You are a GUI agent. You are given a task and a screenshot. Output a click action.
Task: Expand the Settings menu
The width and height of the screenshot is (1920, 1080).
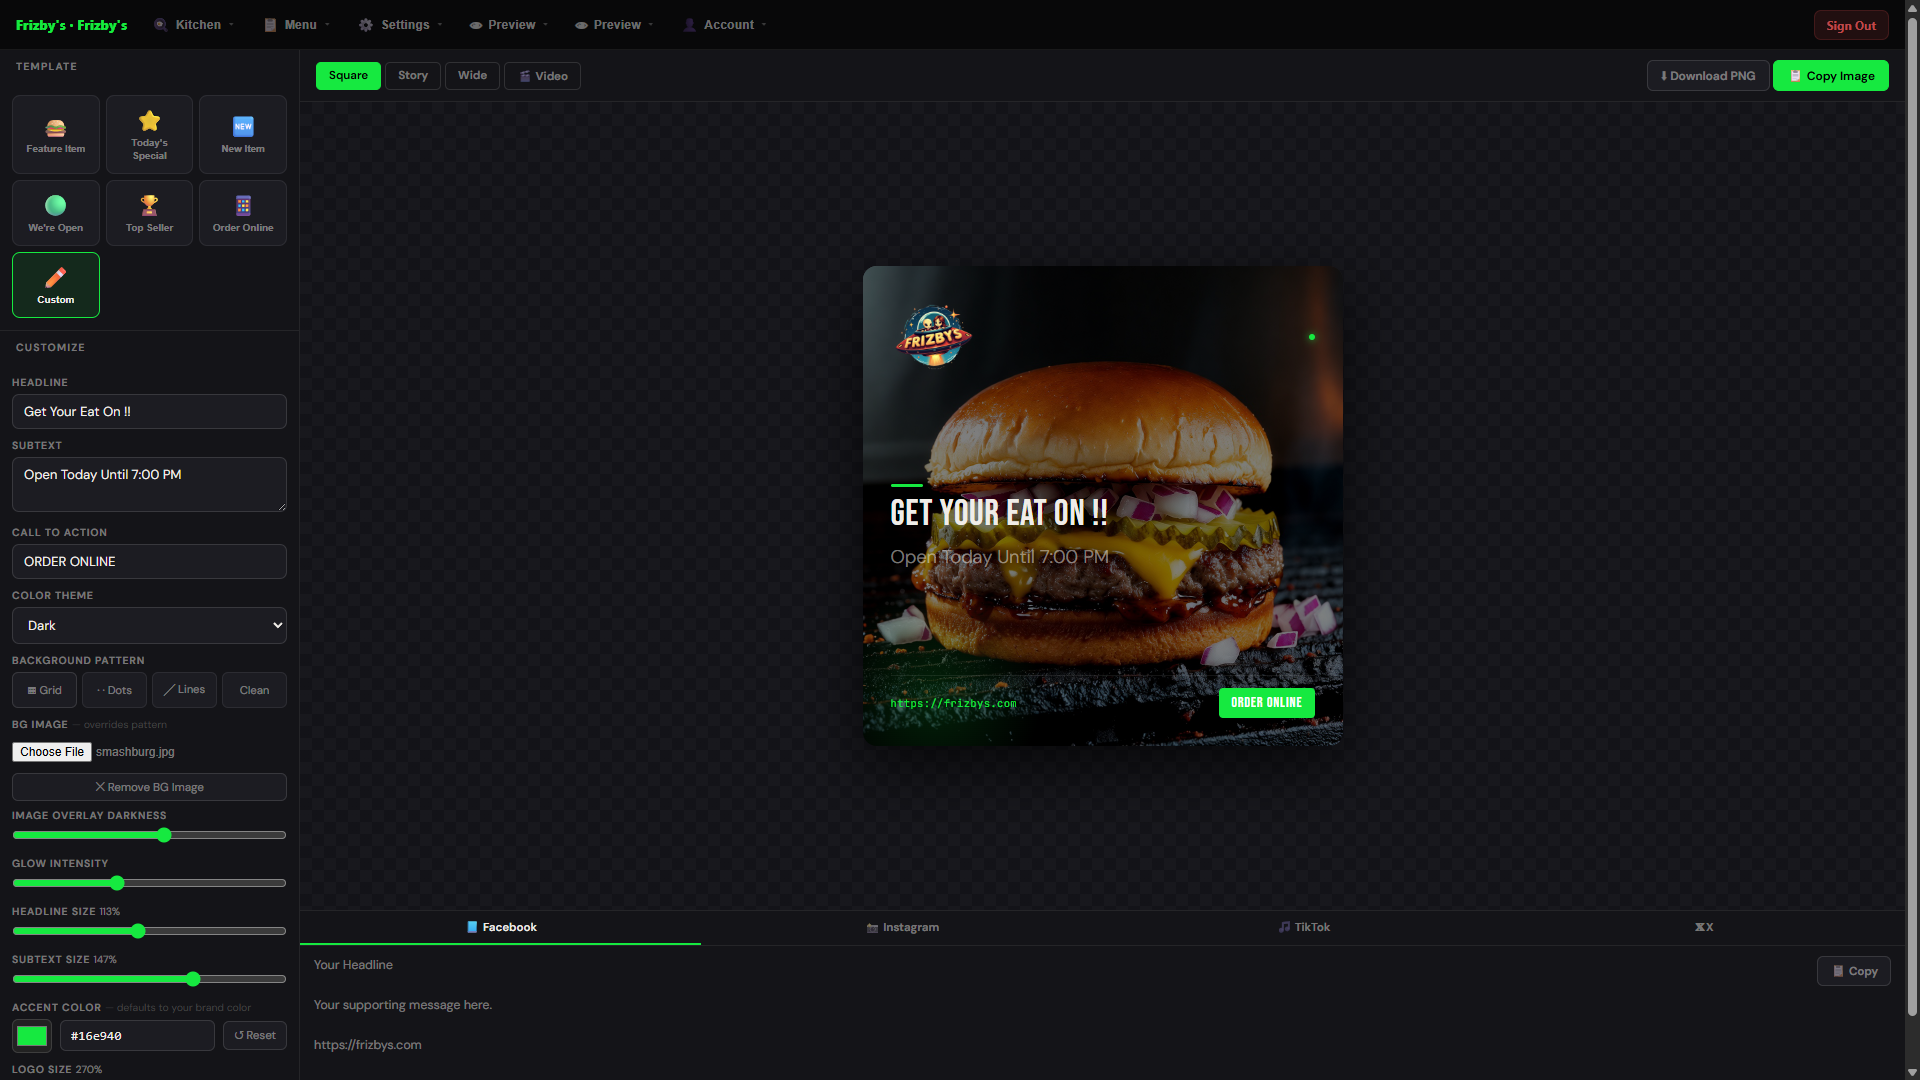click(399, 24)
